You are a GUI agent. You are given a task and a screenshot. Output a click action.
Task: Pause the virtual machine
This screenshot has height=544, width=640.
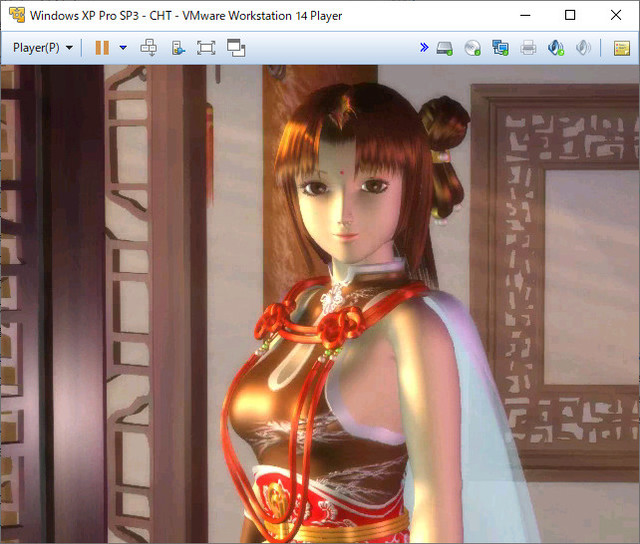click(102, 48)
